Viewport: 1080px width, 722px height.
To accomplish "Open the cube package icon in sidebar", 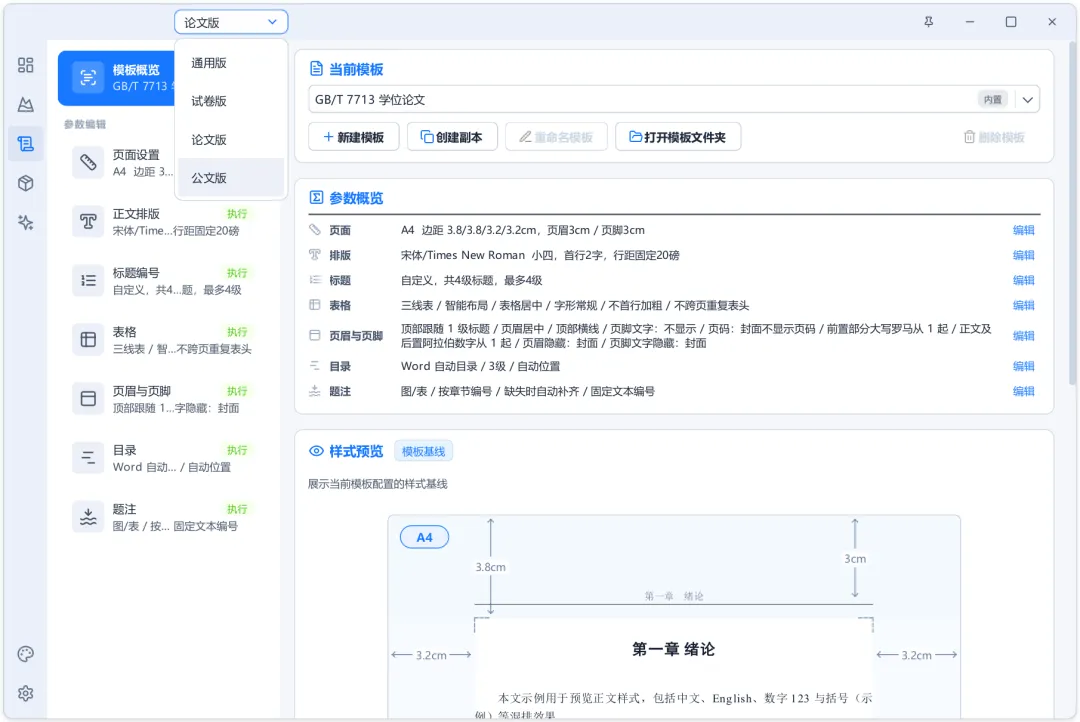I will pos(25,183).
